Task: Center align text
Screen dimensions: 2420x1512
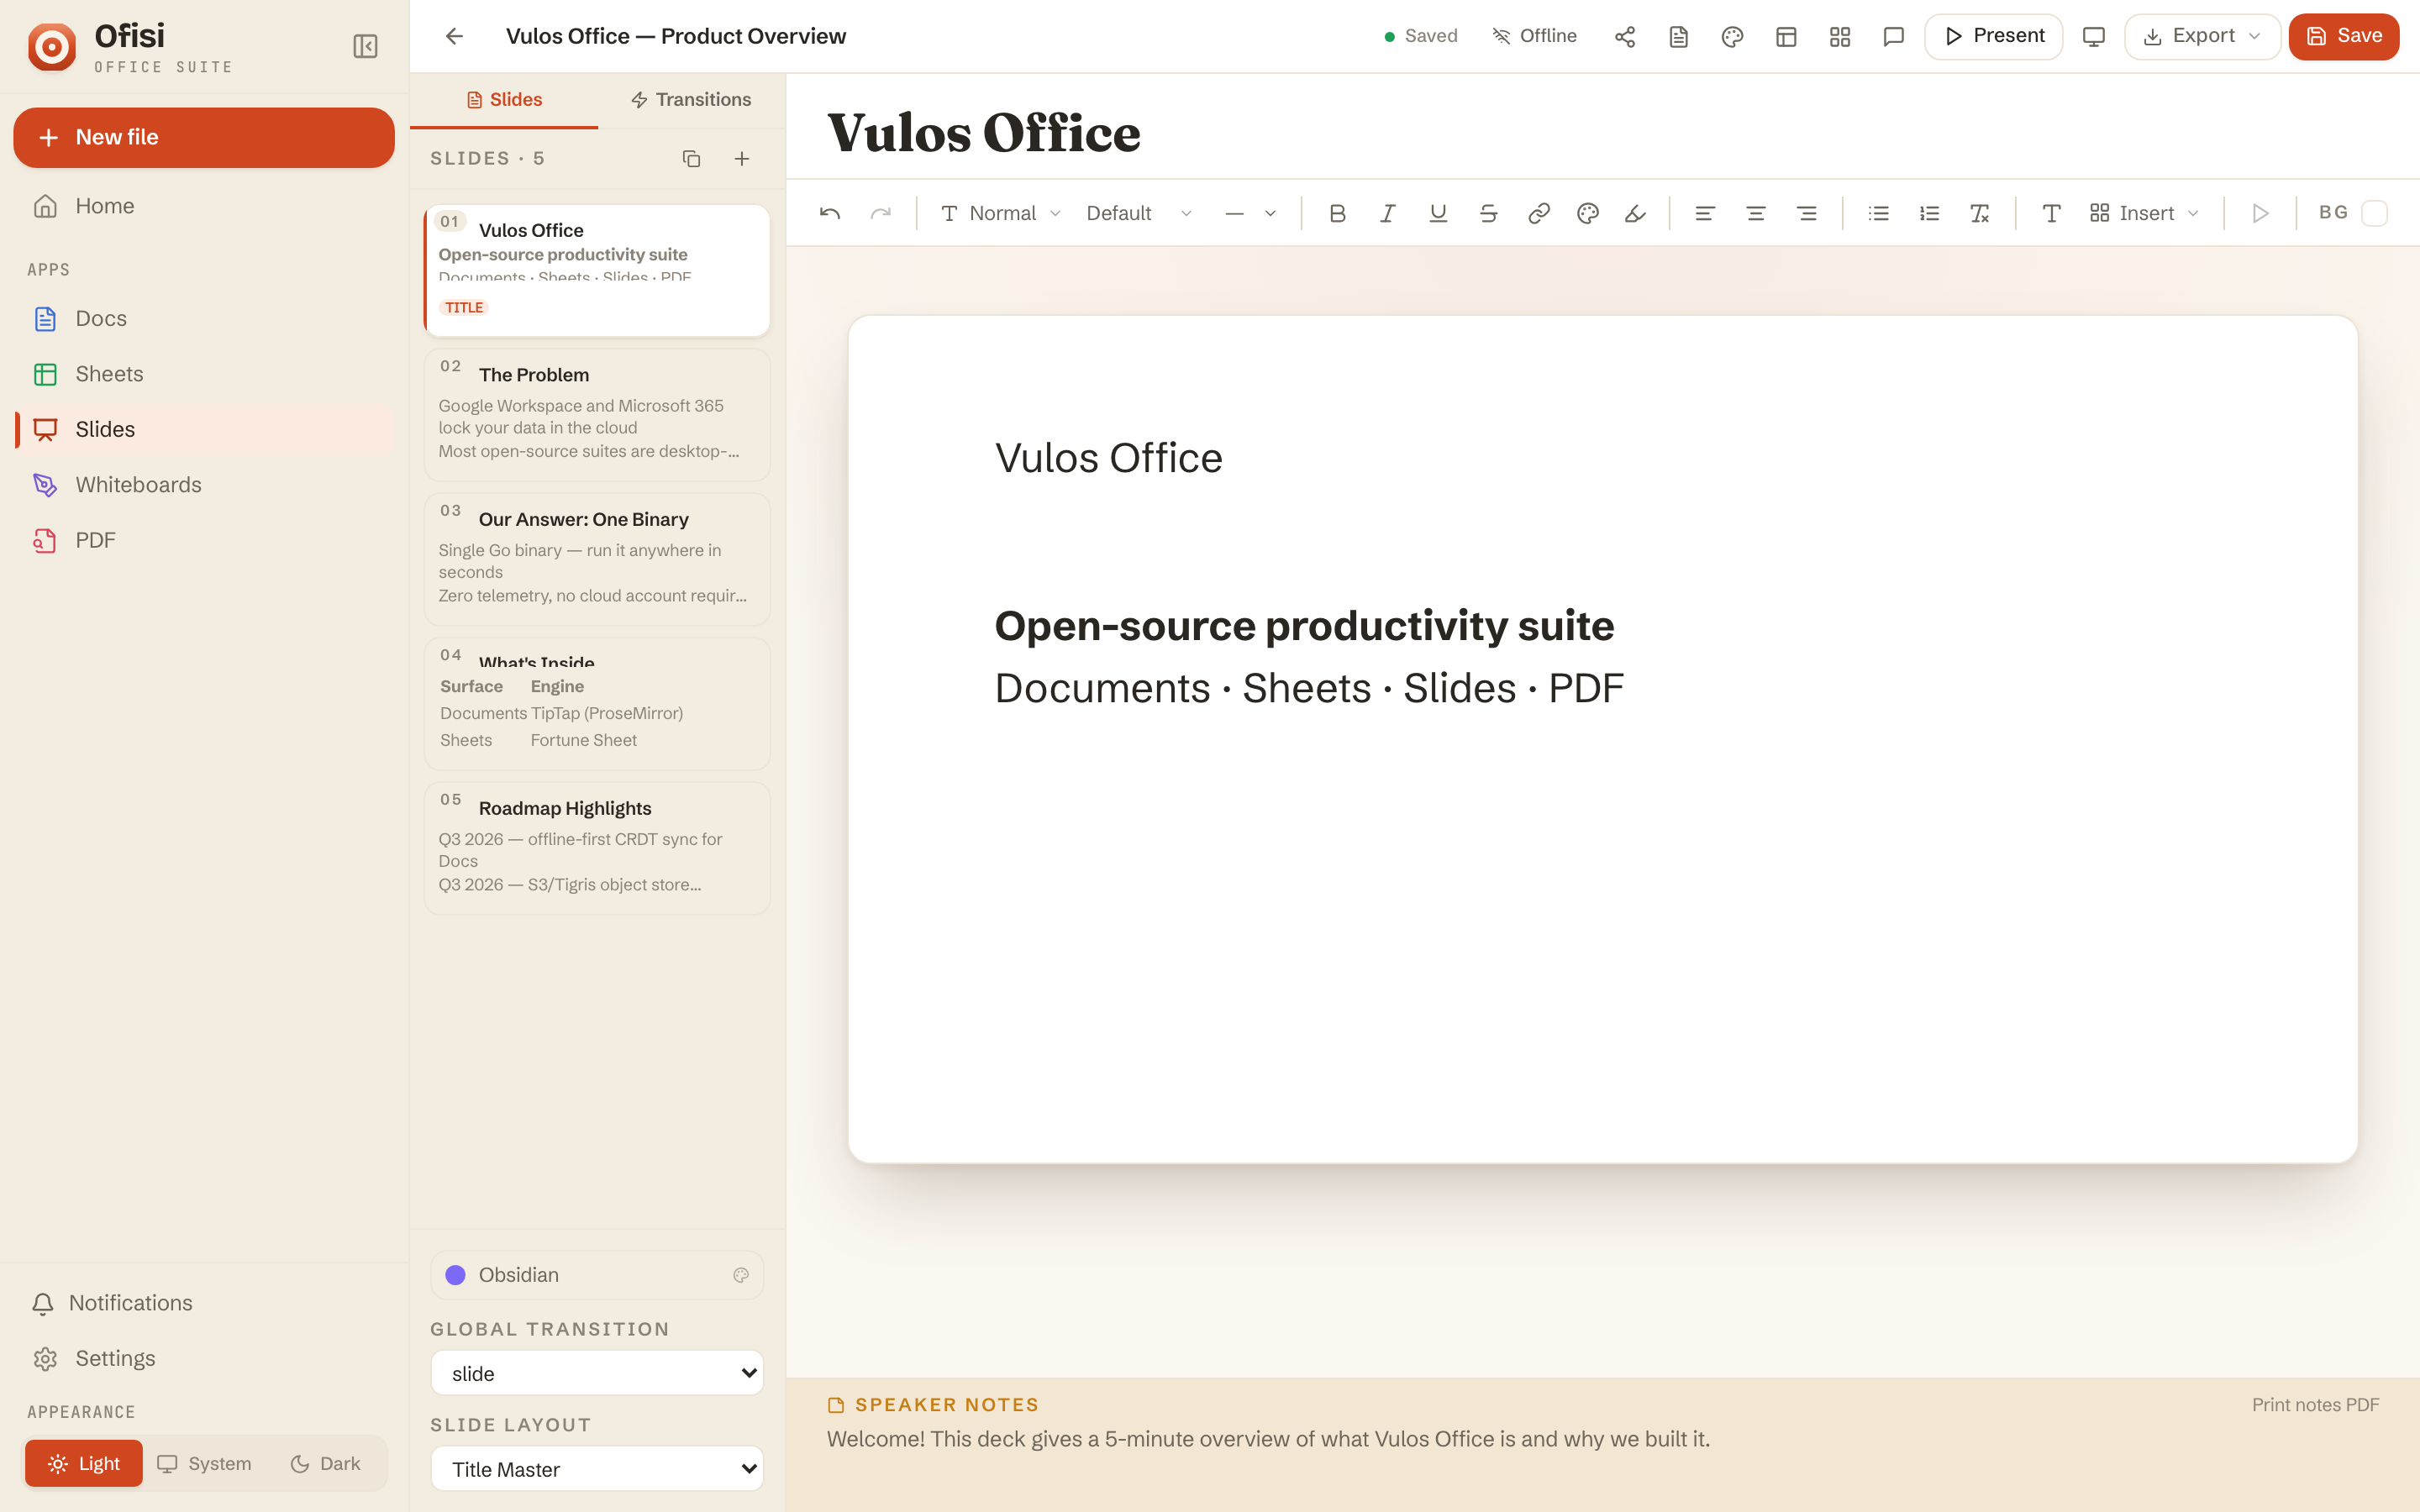Action: tap(1756, 213)
